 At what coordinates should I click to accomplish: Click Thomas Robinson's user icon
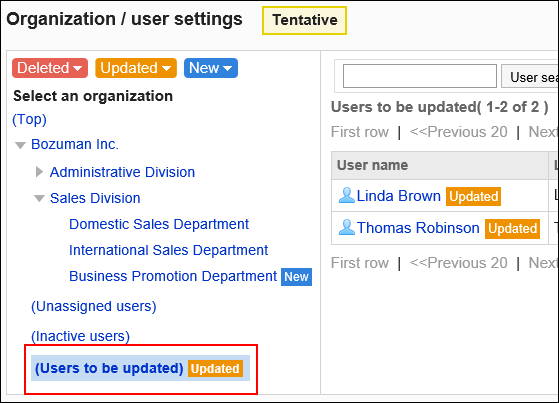point(347,228)
